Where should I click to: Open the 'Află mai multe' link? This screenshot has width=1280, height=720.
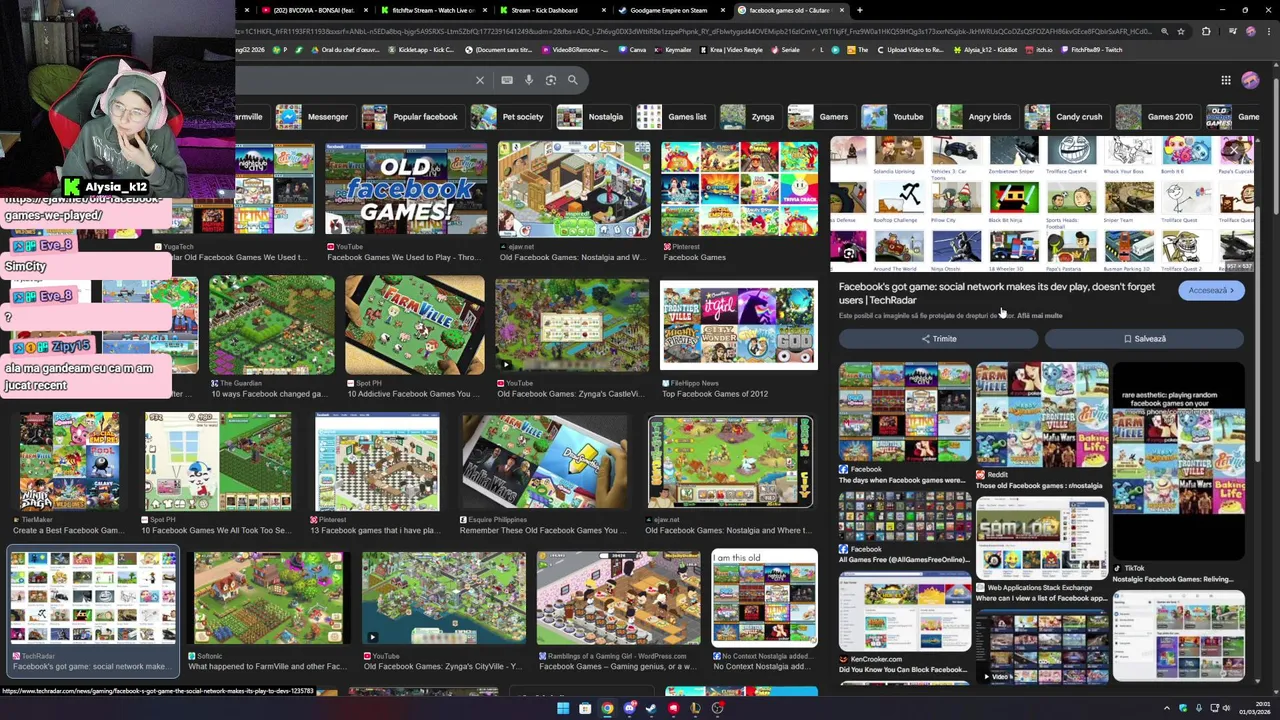[1039, 316]
